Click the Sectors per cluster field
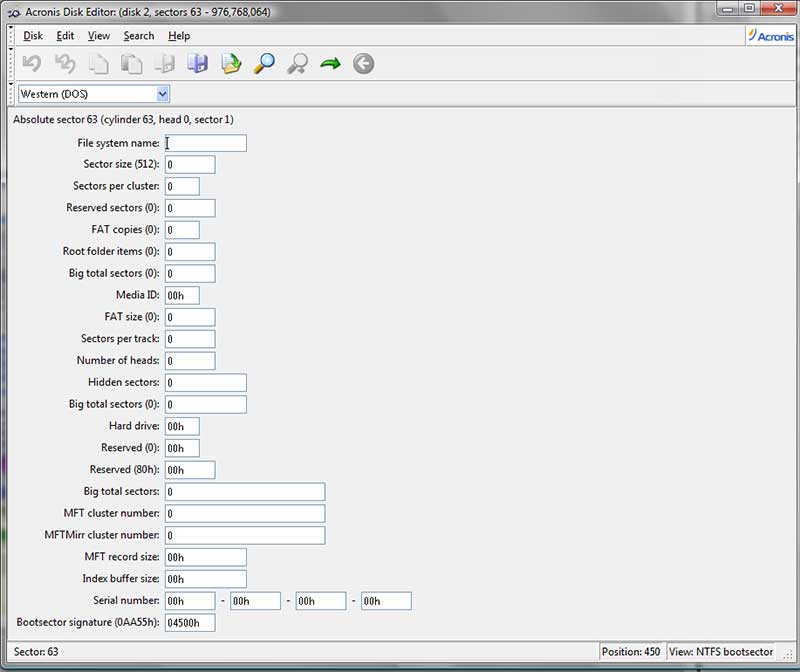This screenshot has height=672, width=800. tap(182, 186)
